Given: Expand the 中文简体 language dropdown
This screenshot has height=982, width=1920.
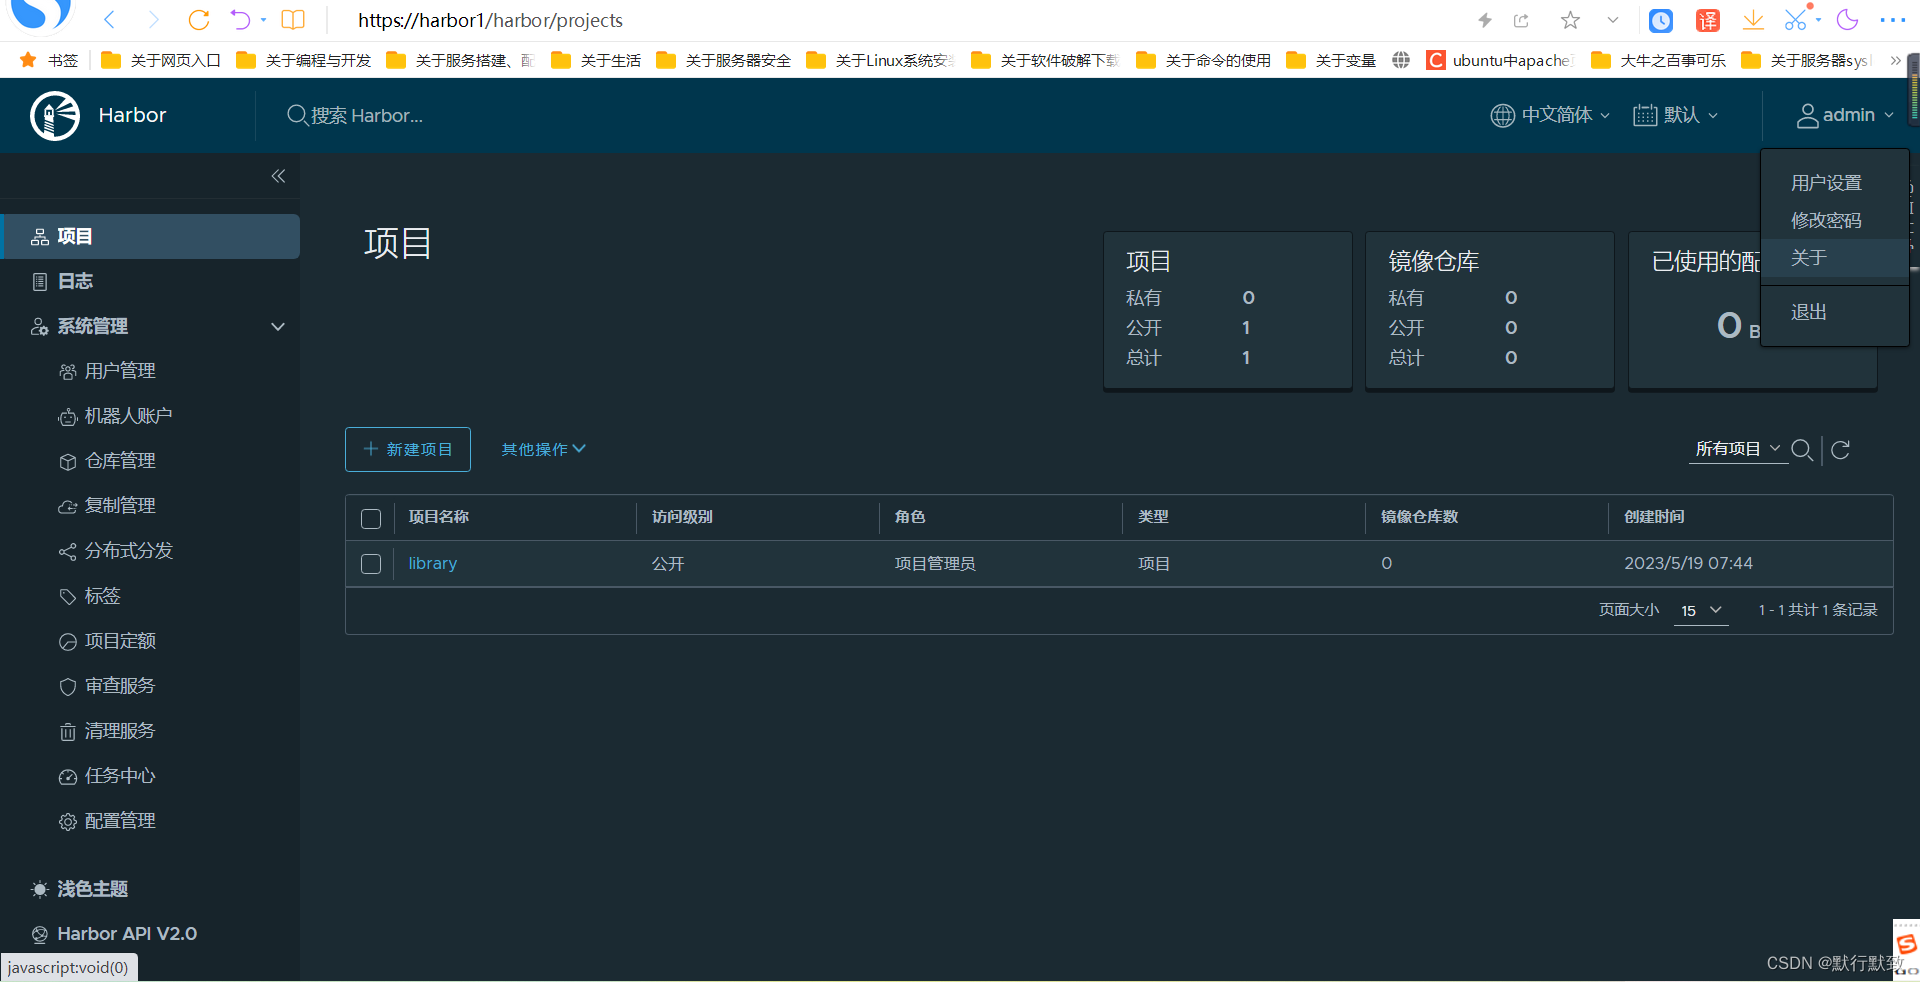Looking at the screenshot, I should click(1550, 116).
